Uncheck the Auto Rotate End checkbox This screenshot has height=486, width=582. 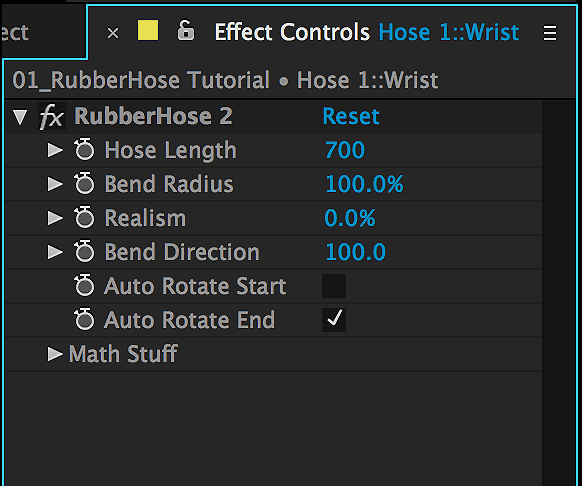click(334, 320)
